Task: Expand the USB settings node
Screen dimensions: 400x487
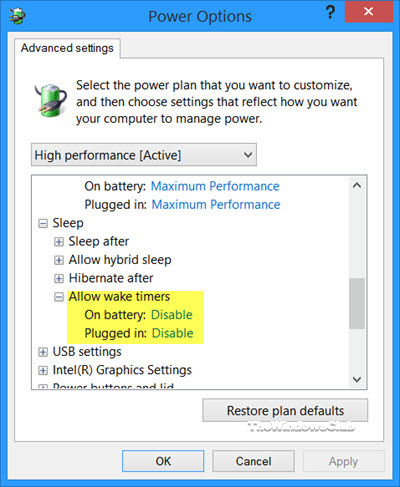Action: (x=43, y=352)
